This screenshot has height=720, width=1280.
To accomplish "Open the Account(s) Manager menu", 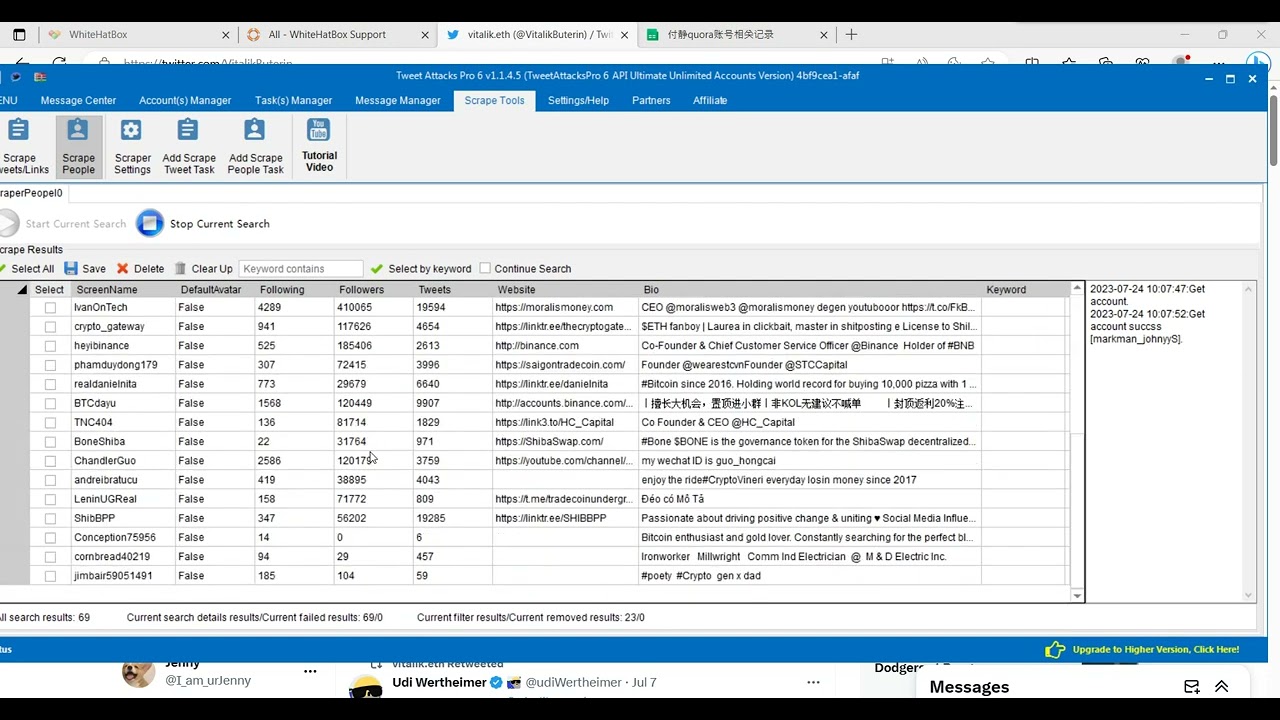I will click(185, 100).
